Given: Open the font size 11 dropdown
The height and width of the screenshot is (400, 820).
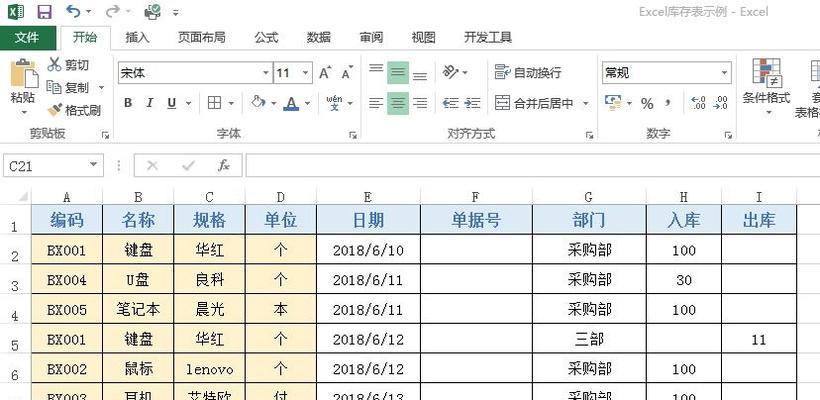Looking at the screenshot, I should tap(306, 73).
